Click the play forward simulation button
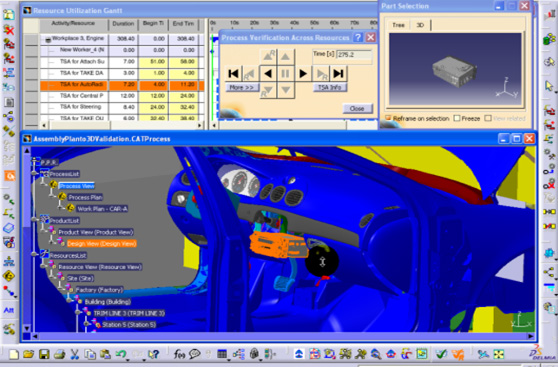 303,74
